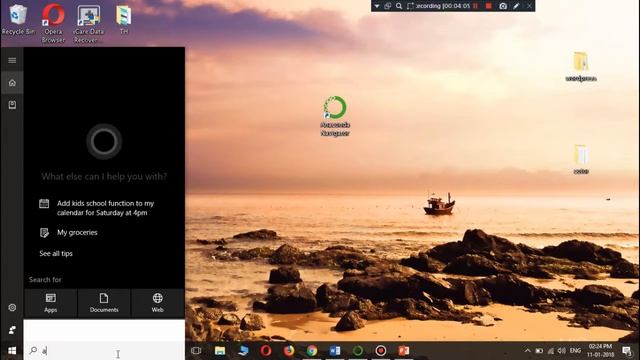This screenshot has height=360, width=640.
Task: Check the battery status icon
Action: (x=539, y=351)
